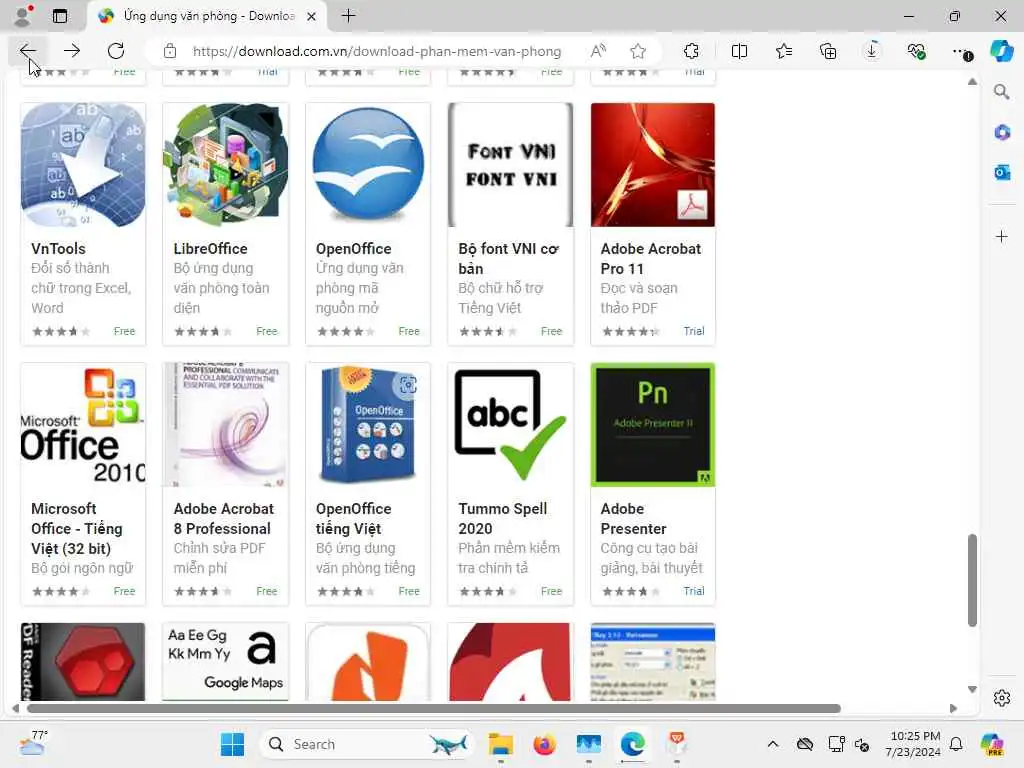
Task: Open the Extensions puzzle icon
Action: click(x=691, y=51)
